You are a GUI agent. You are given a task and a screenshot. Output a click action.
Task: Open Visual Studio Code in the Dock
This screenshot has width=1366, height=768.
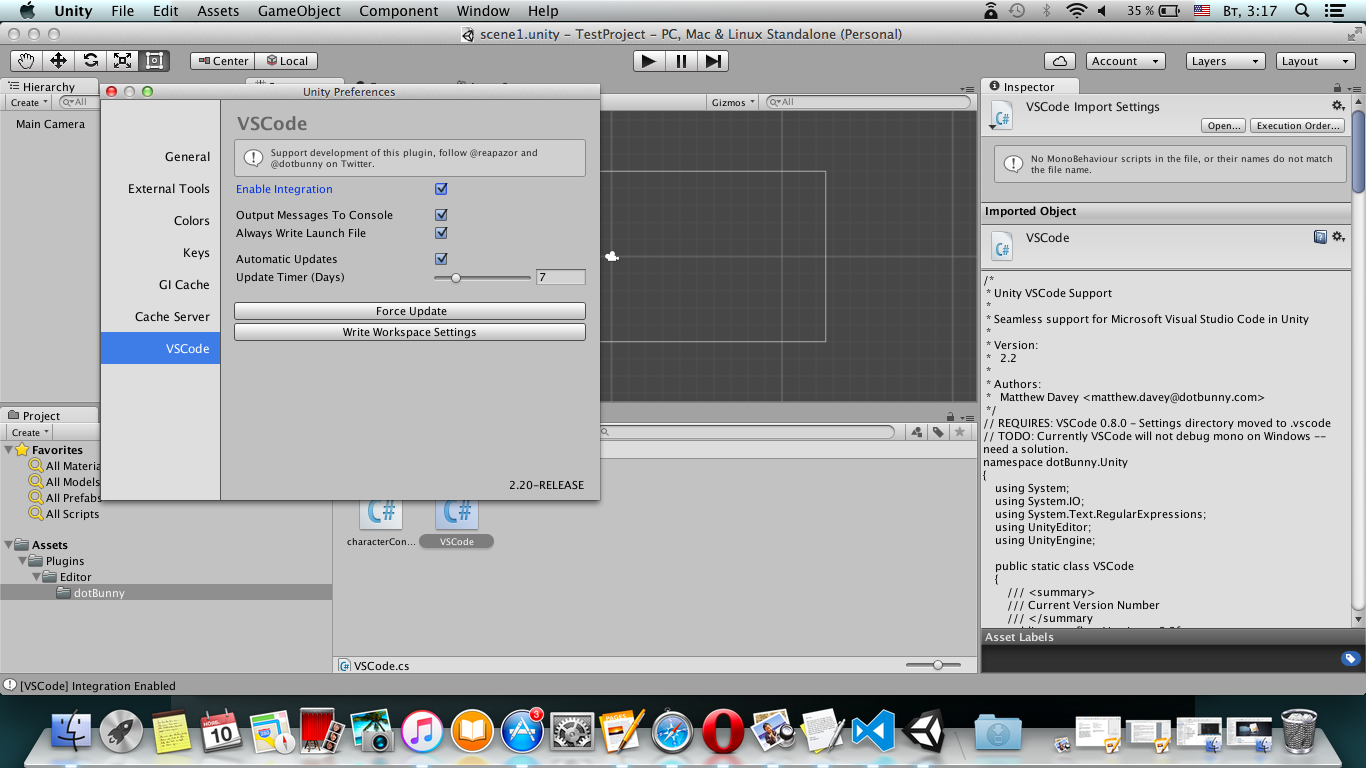[872, 732]
